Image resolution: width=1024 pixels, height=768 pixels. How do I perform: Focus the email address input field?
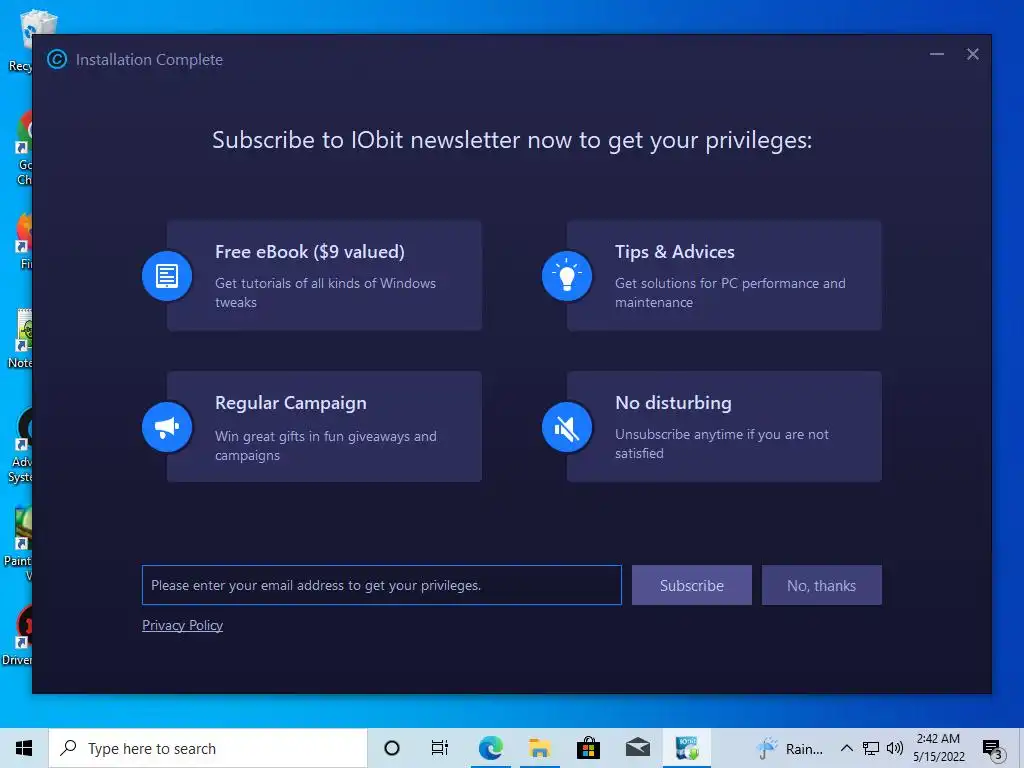(381, 585)
